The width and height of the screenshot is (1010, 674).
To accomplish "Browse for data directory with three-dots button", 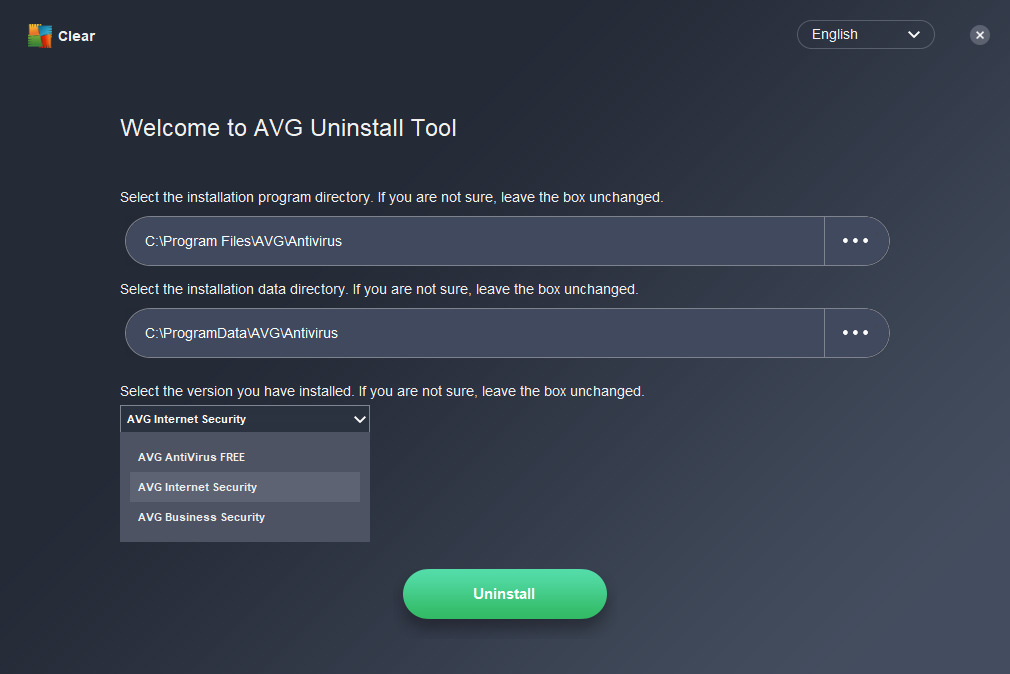I will pyautogui.click(x=856, y=333).
